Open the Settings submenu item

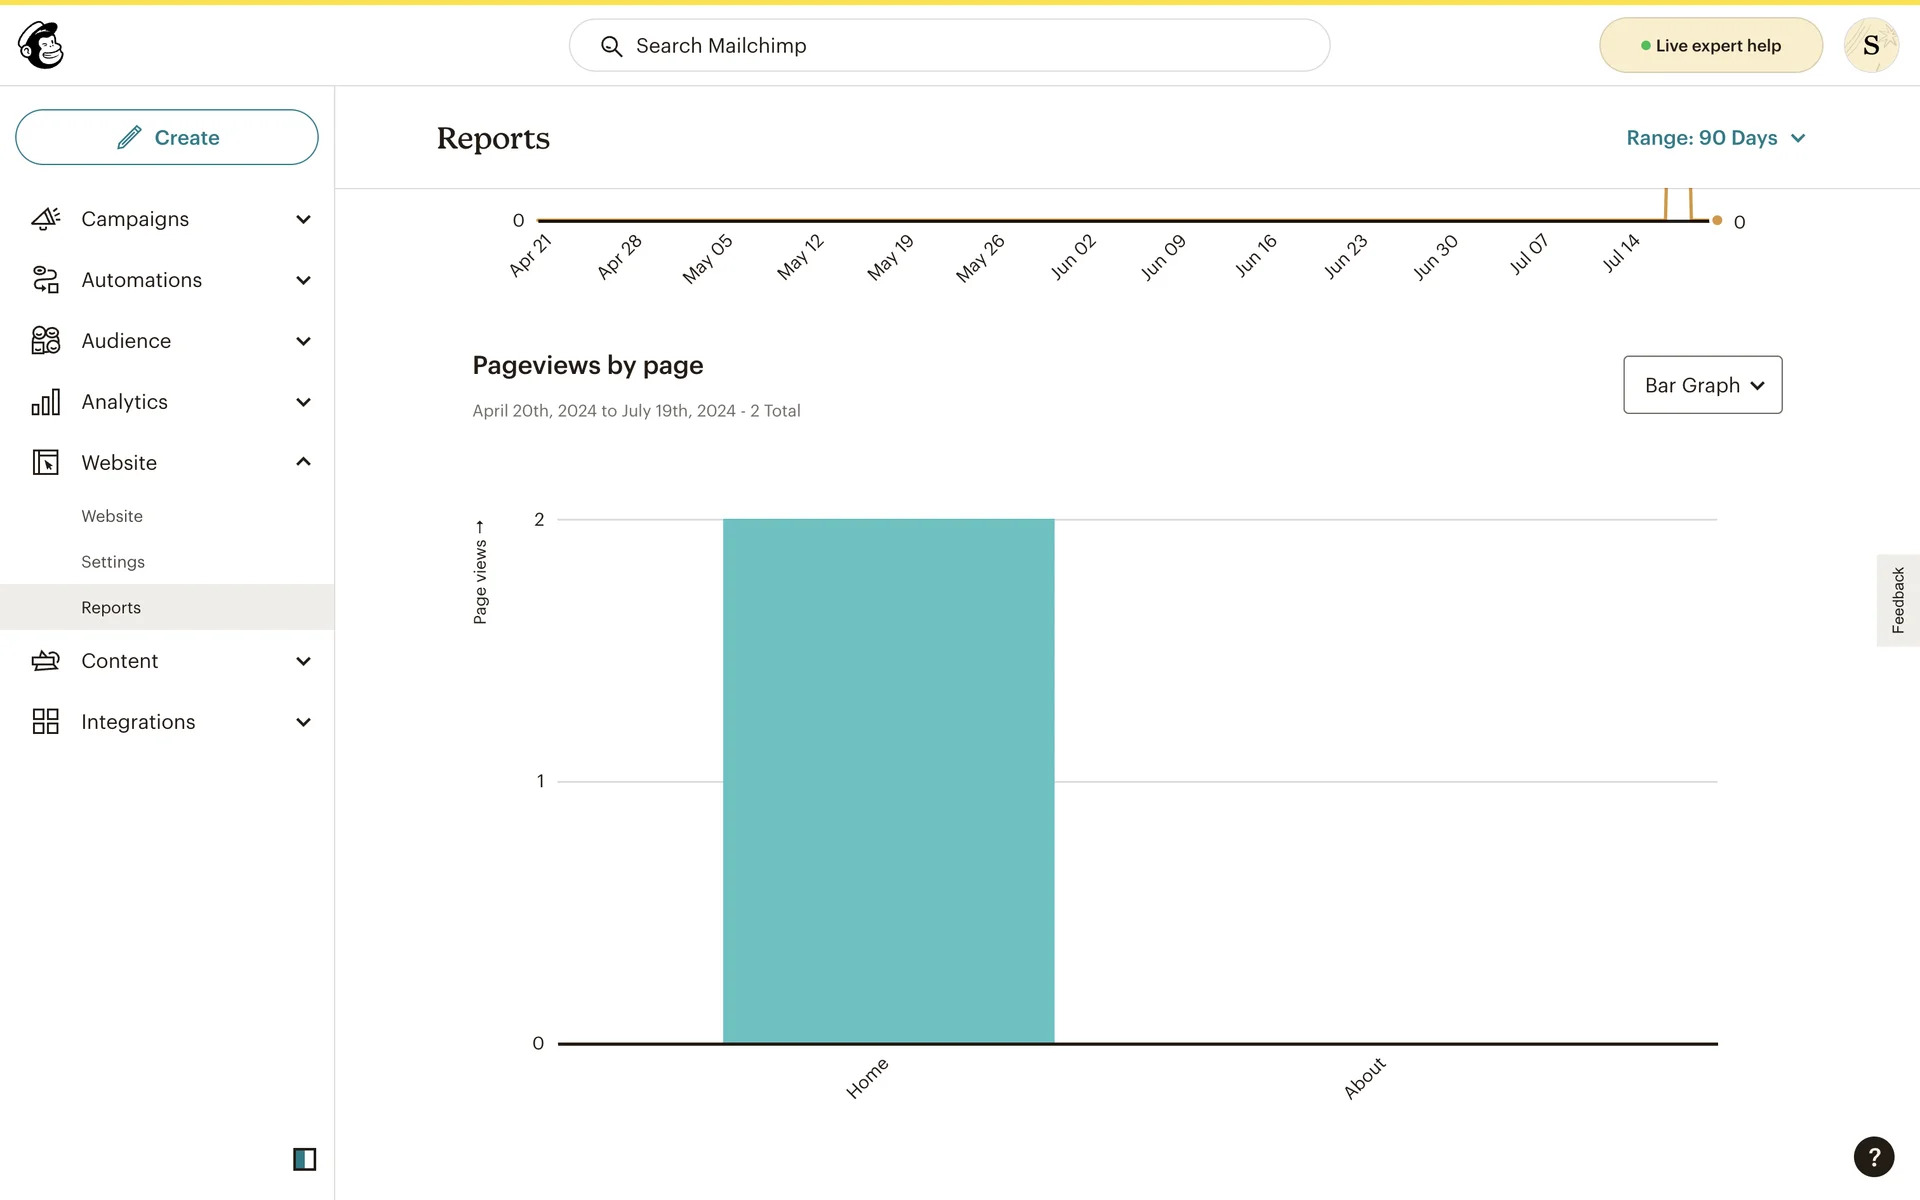[113, 562]
